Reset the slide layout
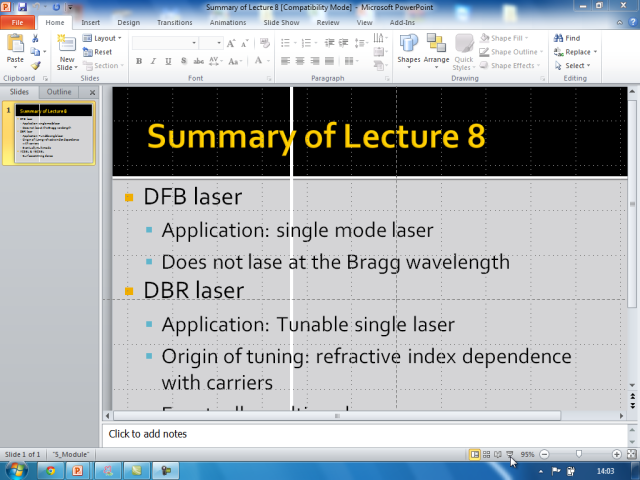Image resolution: width=640 pixels, height=480 pixels. pyautogui.click(x=97, y=52)
